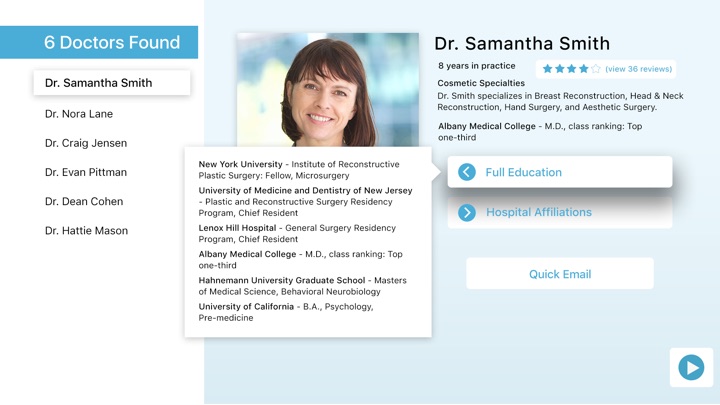The width and height of the screenshot is (720, 405).
Task: Open the view 36 reviews link
Action: pos(638,69)
